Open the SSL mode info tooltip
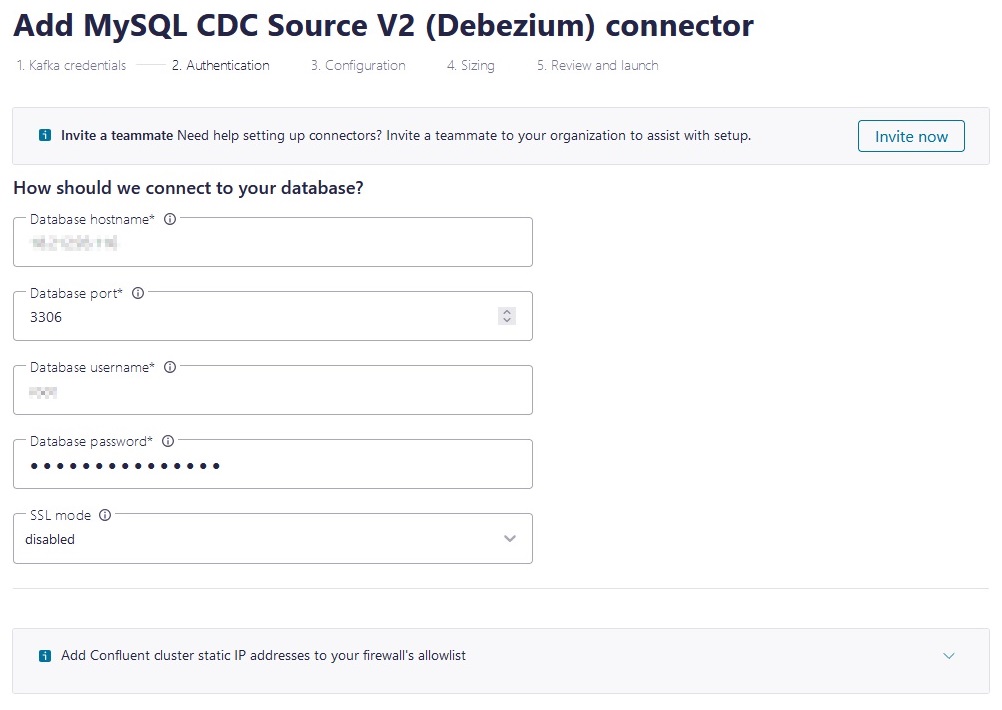This screenshot has height=710, width=1002. point(104,515)
